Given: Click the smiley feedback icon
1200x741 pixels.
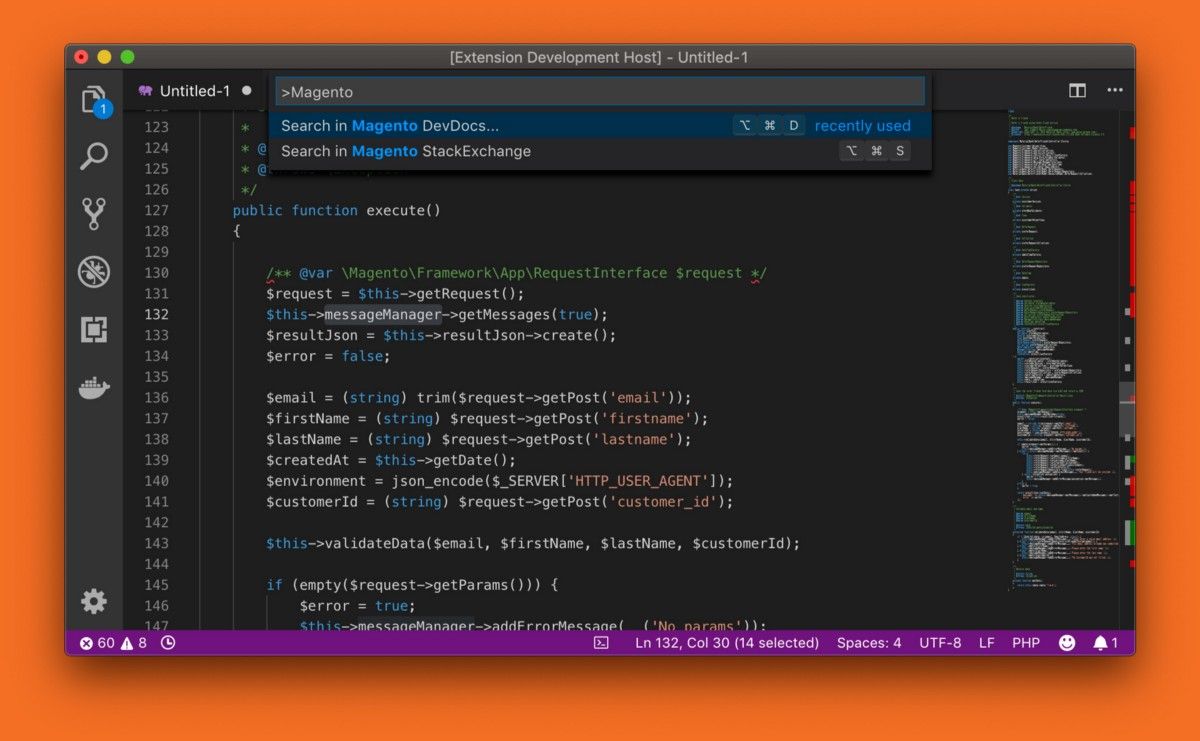Looking at the screenshot, I should click(x=1068, y=643).
